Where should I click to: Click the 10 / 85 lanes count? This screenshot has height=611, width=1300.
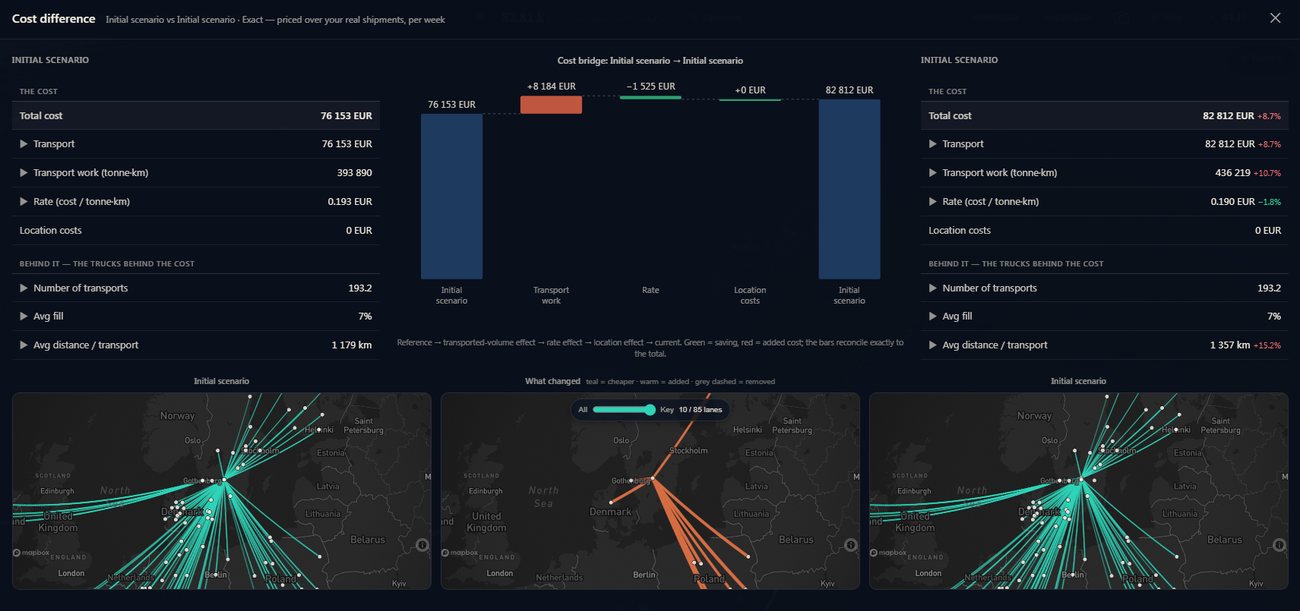[700, 410]
